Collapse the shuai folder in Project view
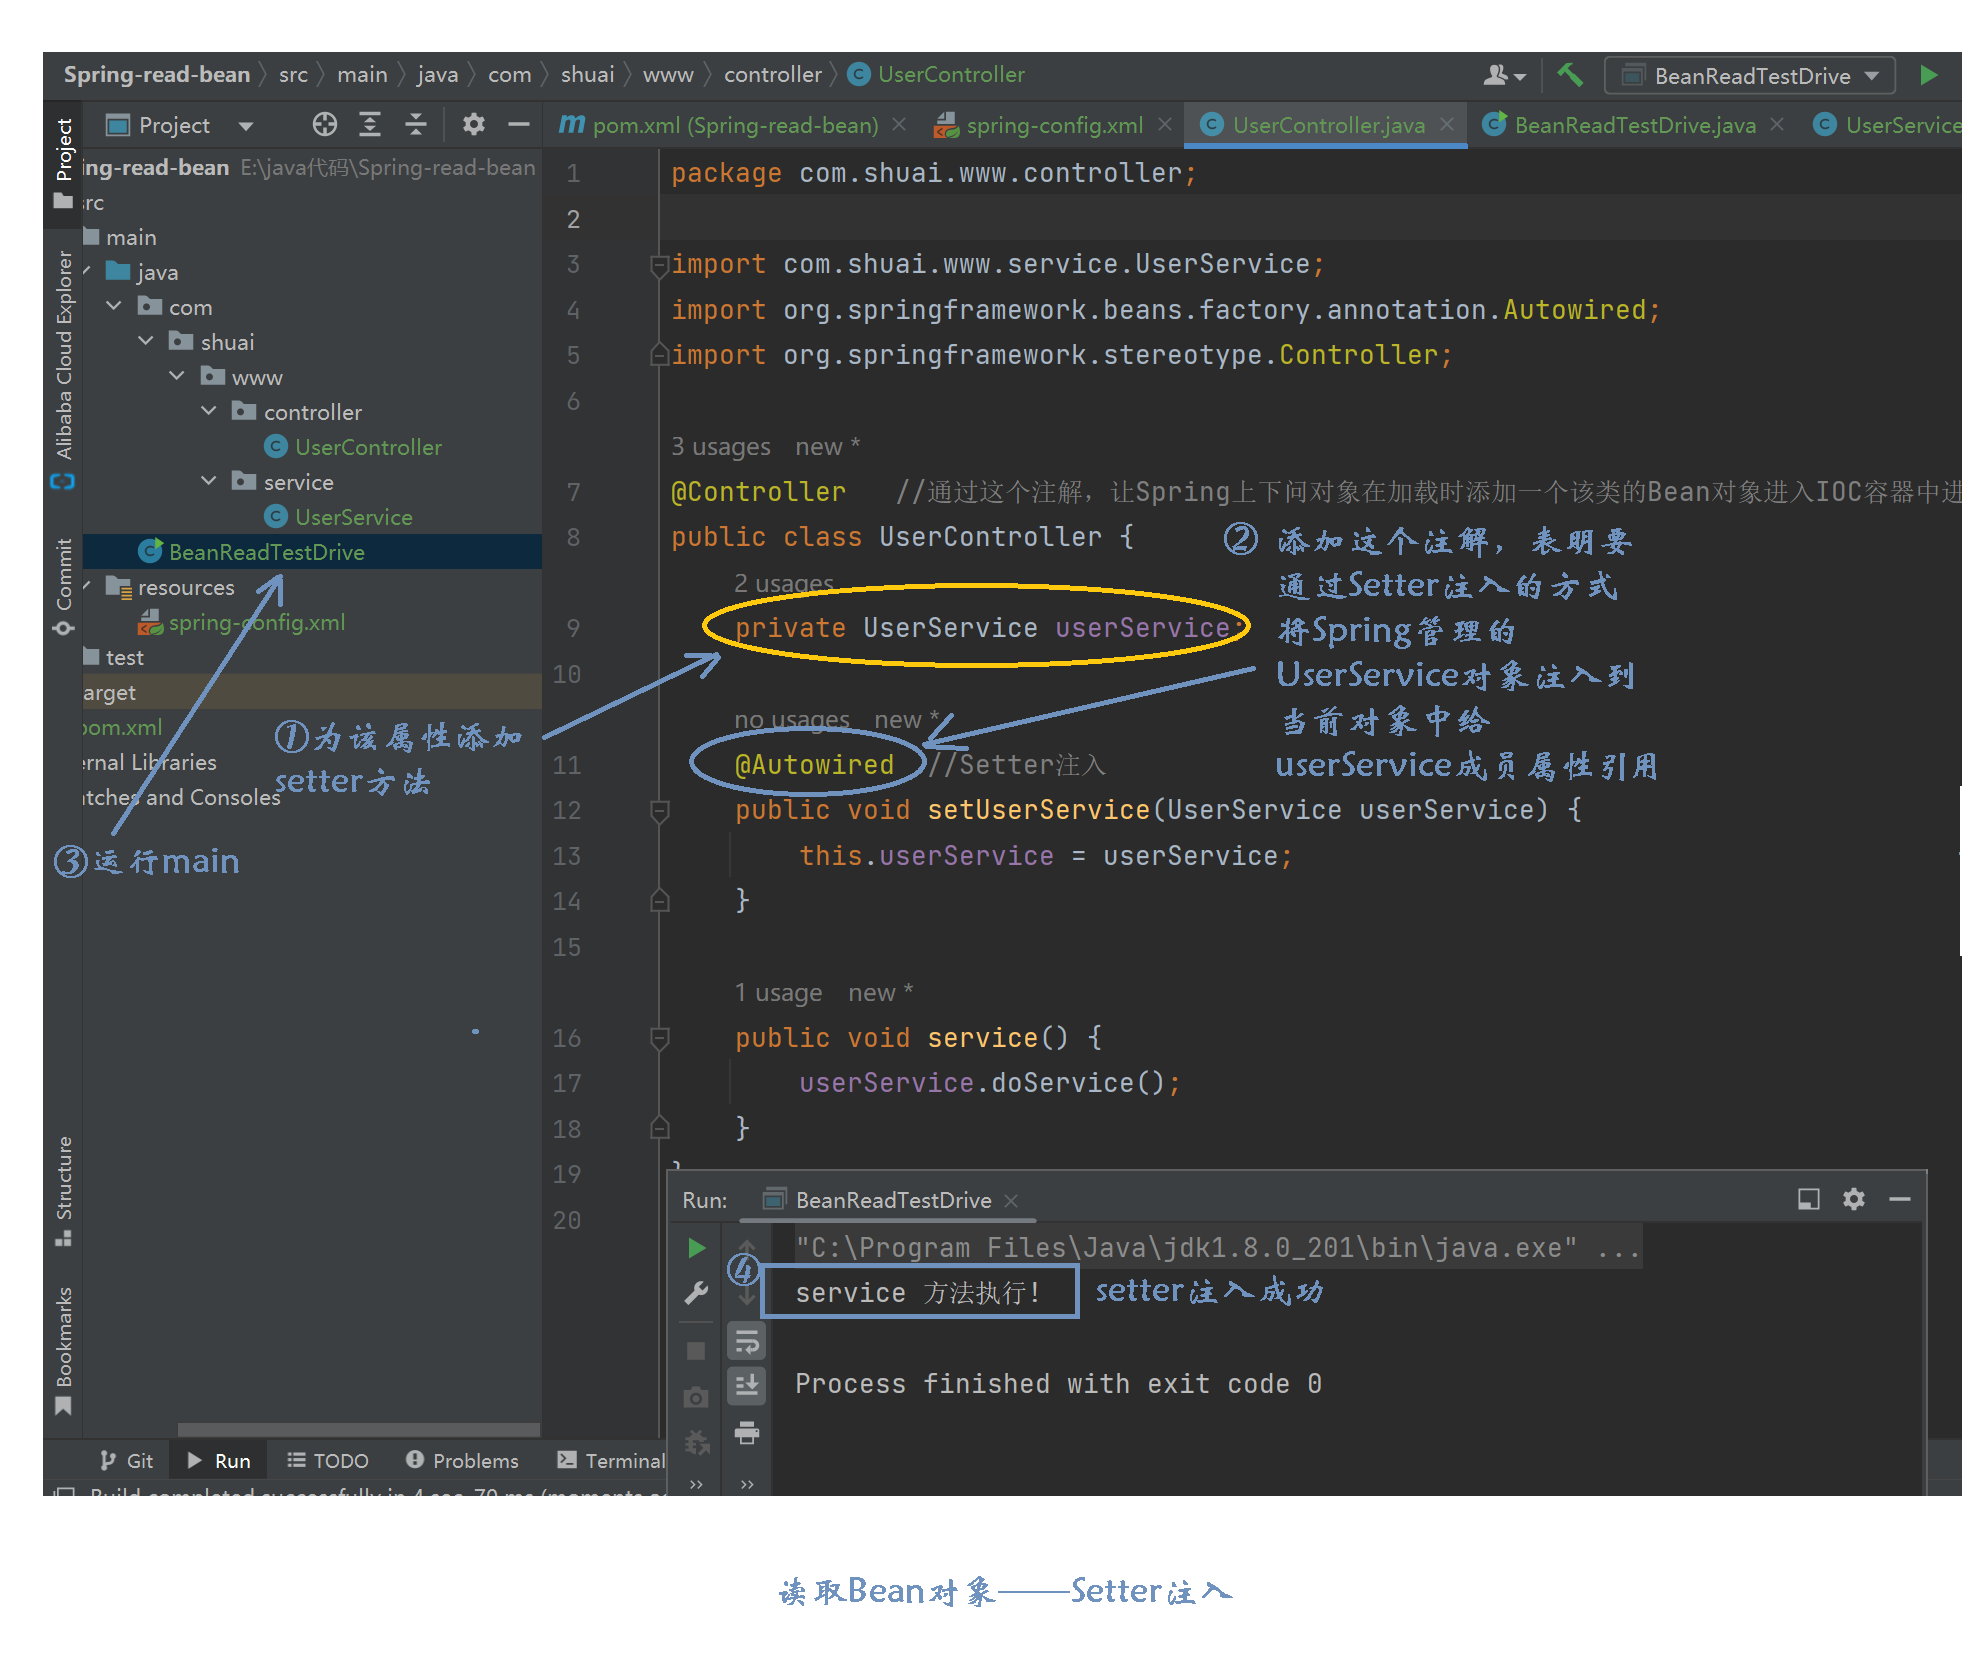 pos(146,341)
